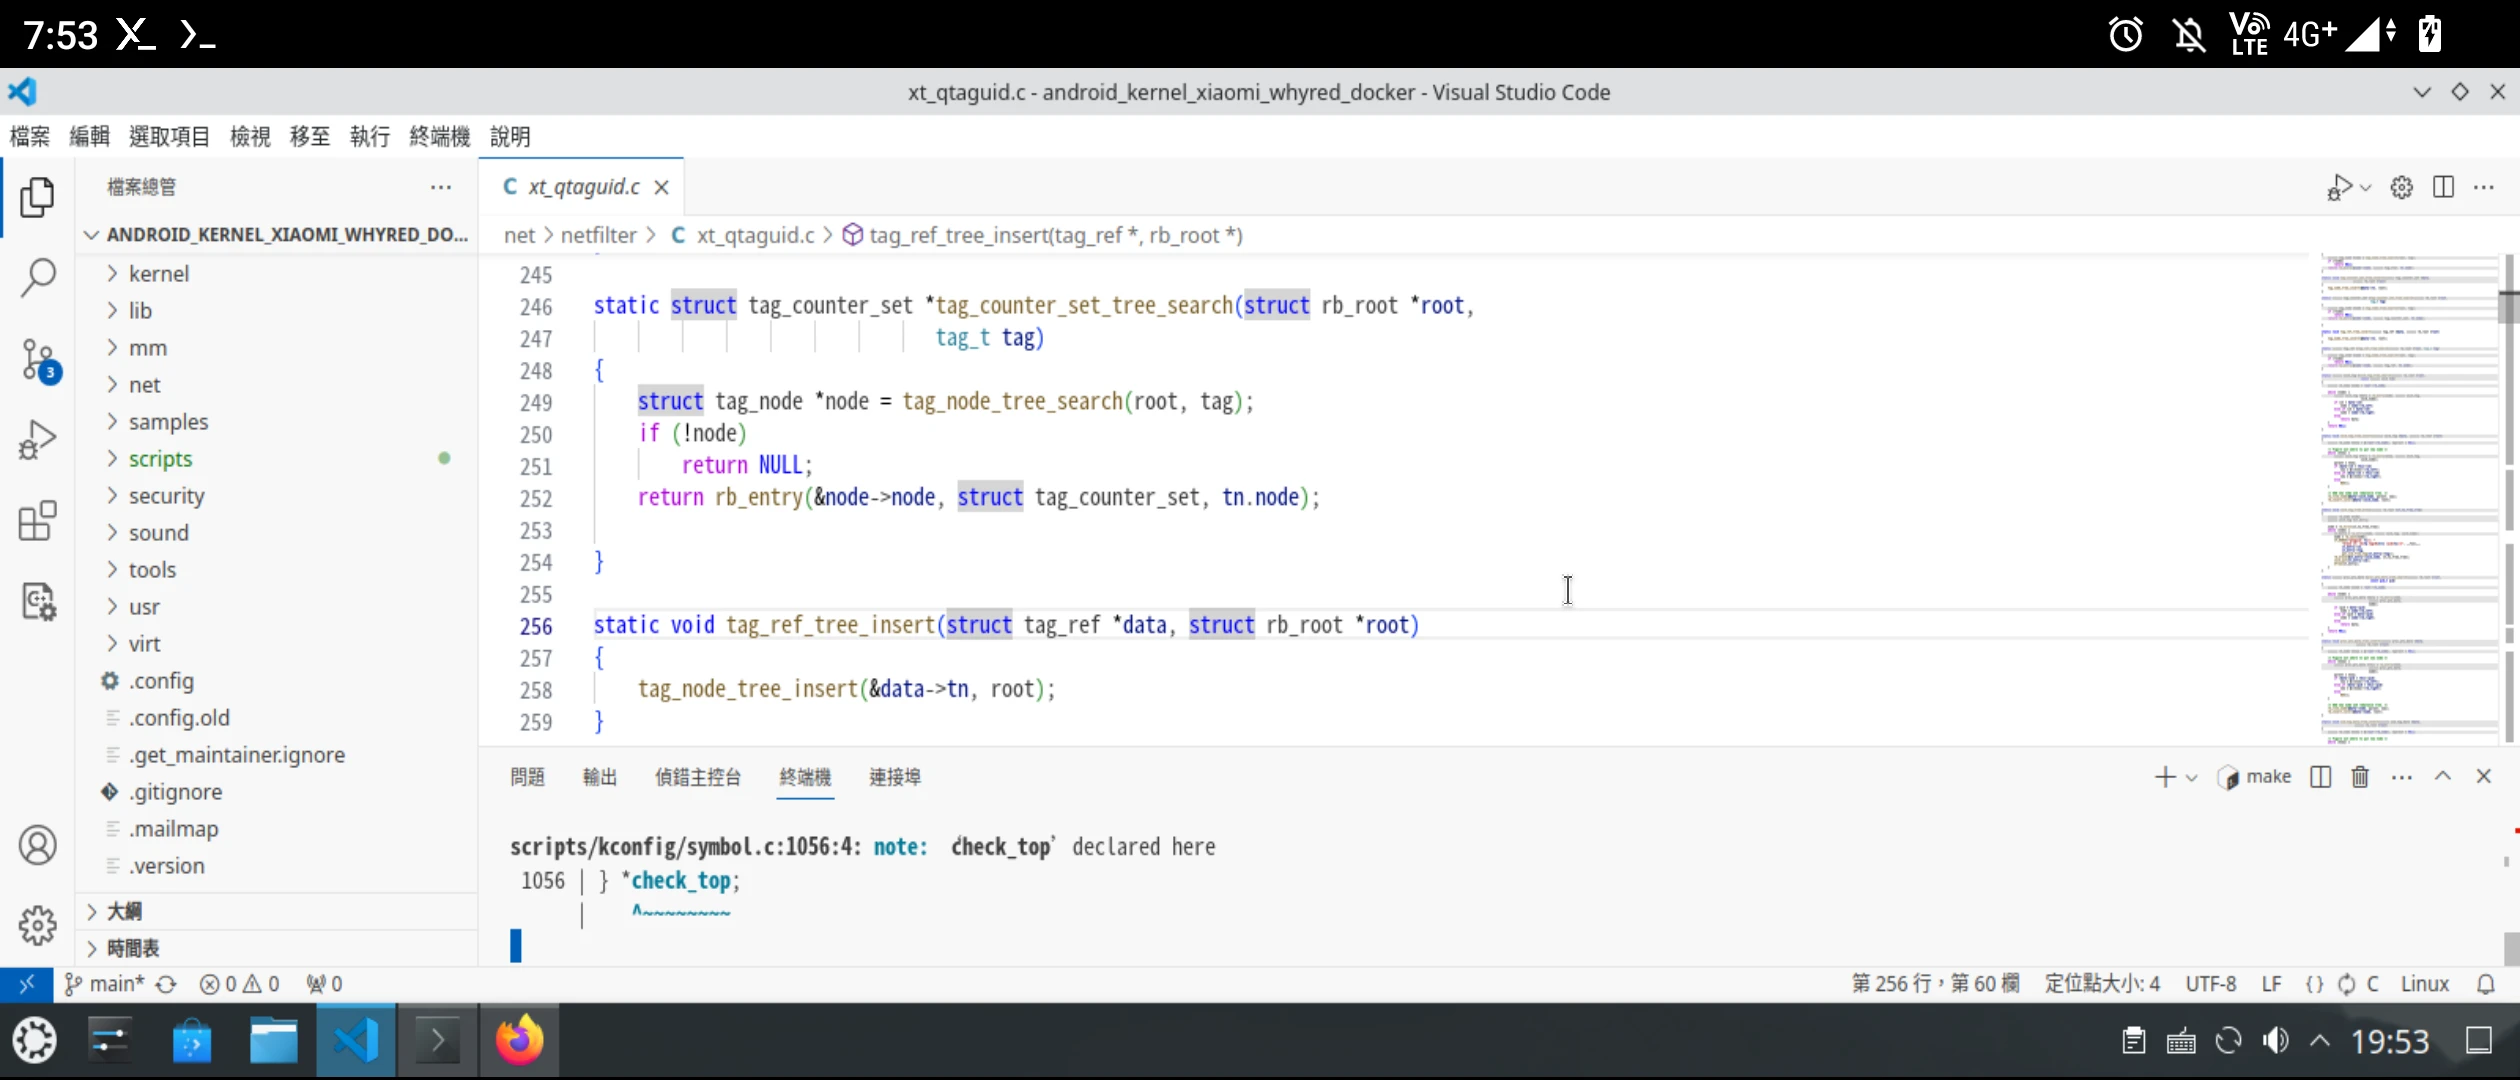Viewport: 2520px width, 1080px height.
Task: Open Source Control view with badge
Action: click(38, 359)
